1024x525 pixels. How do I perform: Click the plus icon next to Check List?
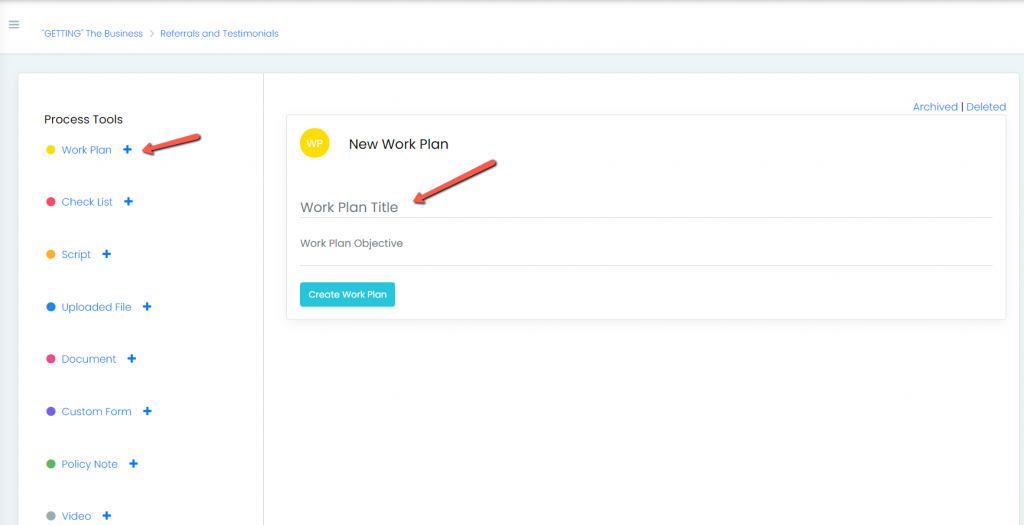pyautogui.click(x=129, y=202)
